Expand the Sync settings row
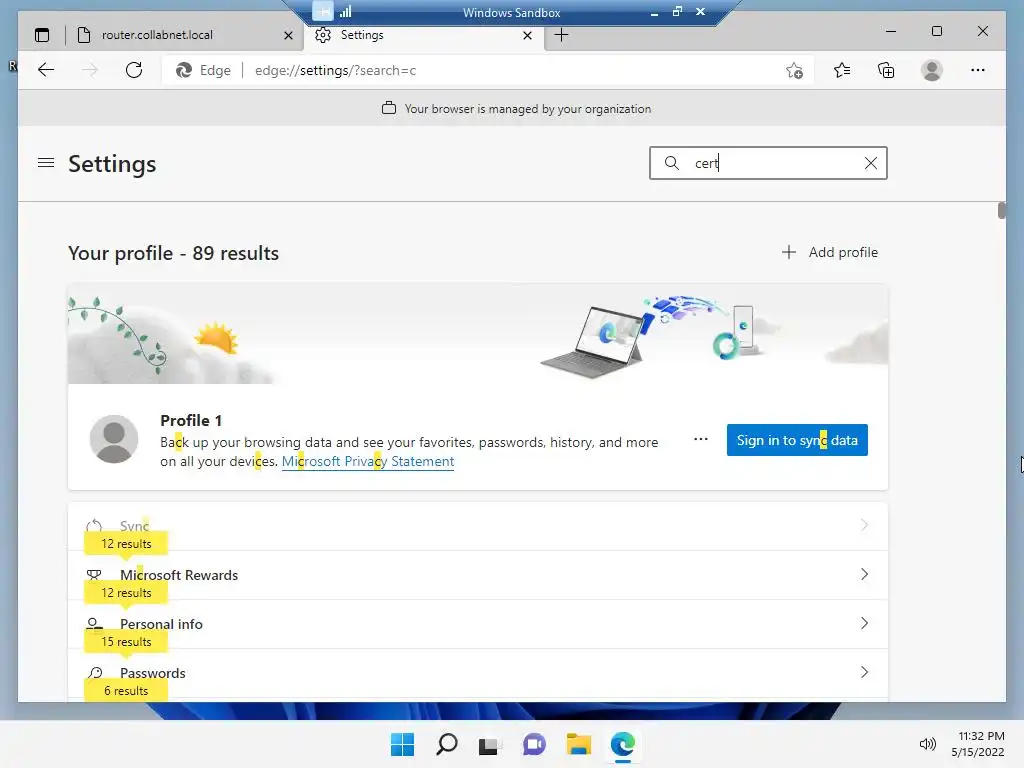 tap(478, 526)
